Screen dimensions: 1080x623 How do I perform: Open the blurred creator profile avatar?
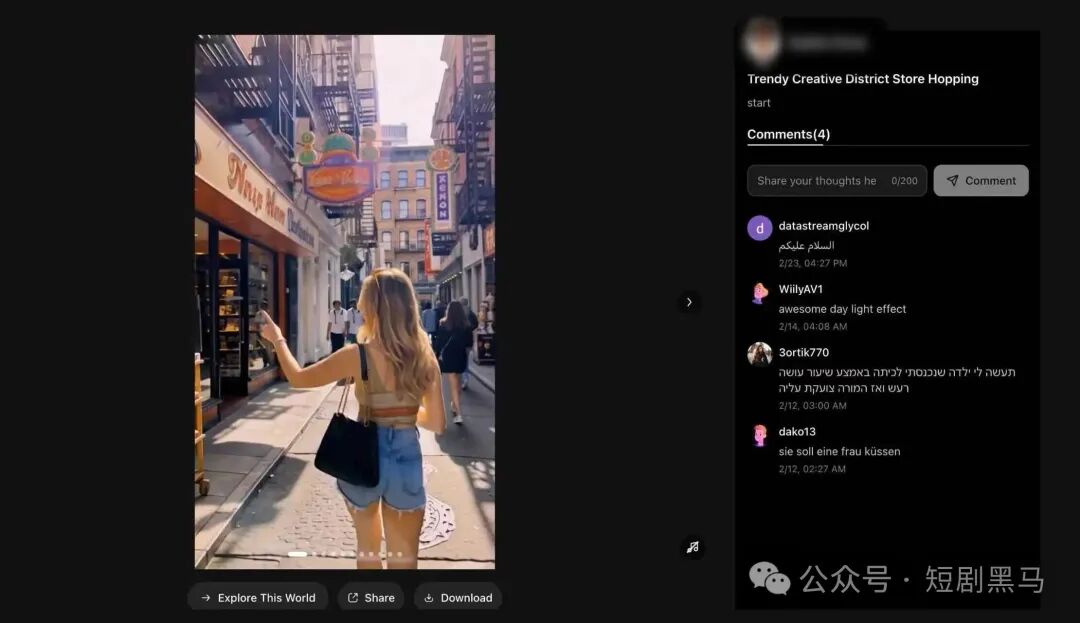762,42
